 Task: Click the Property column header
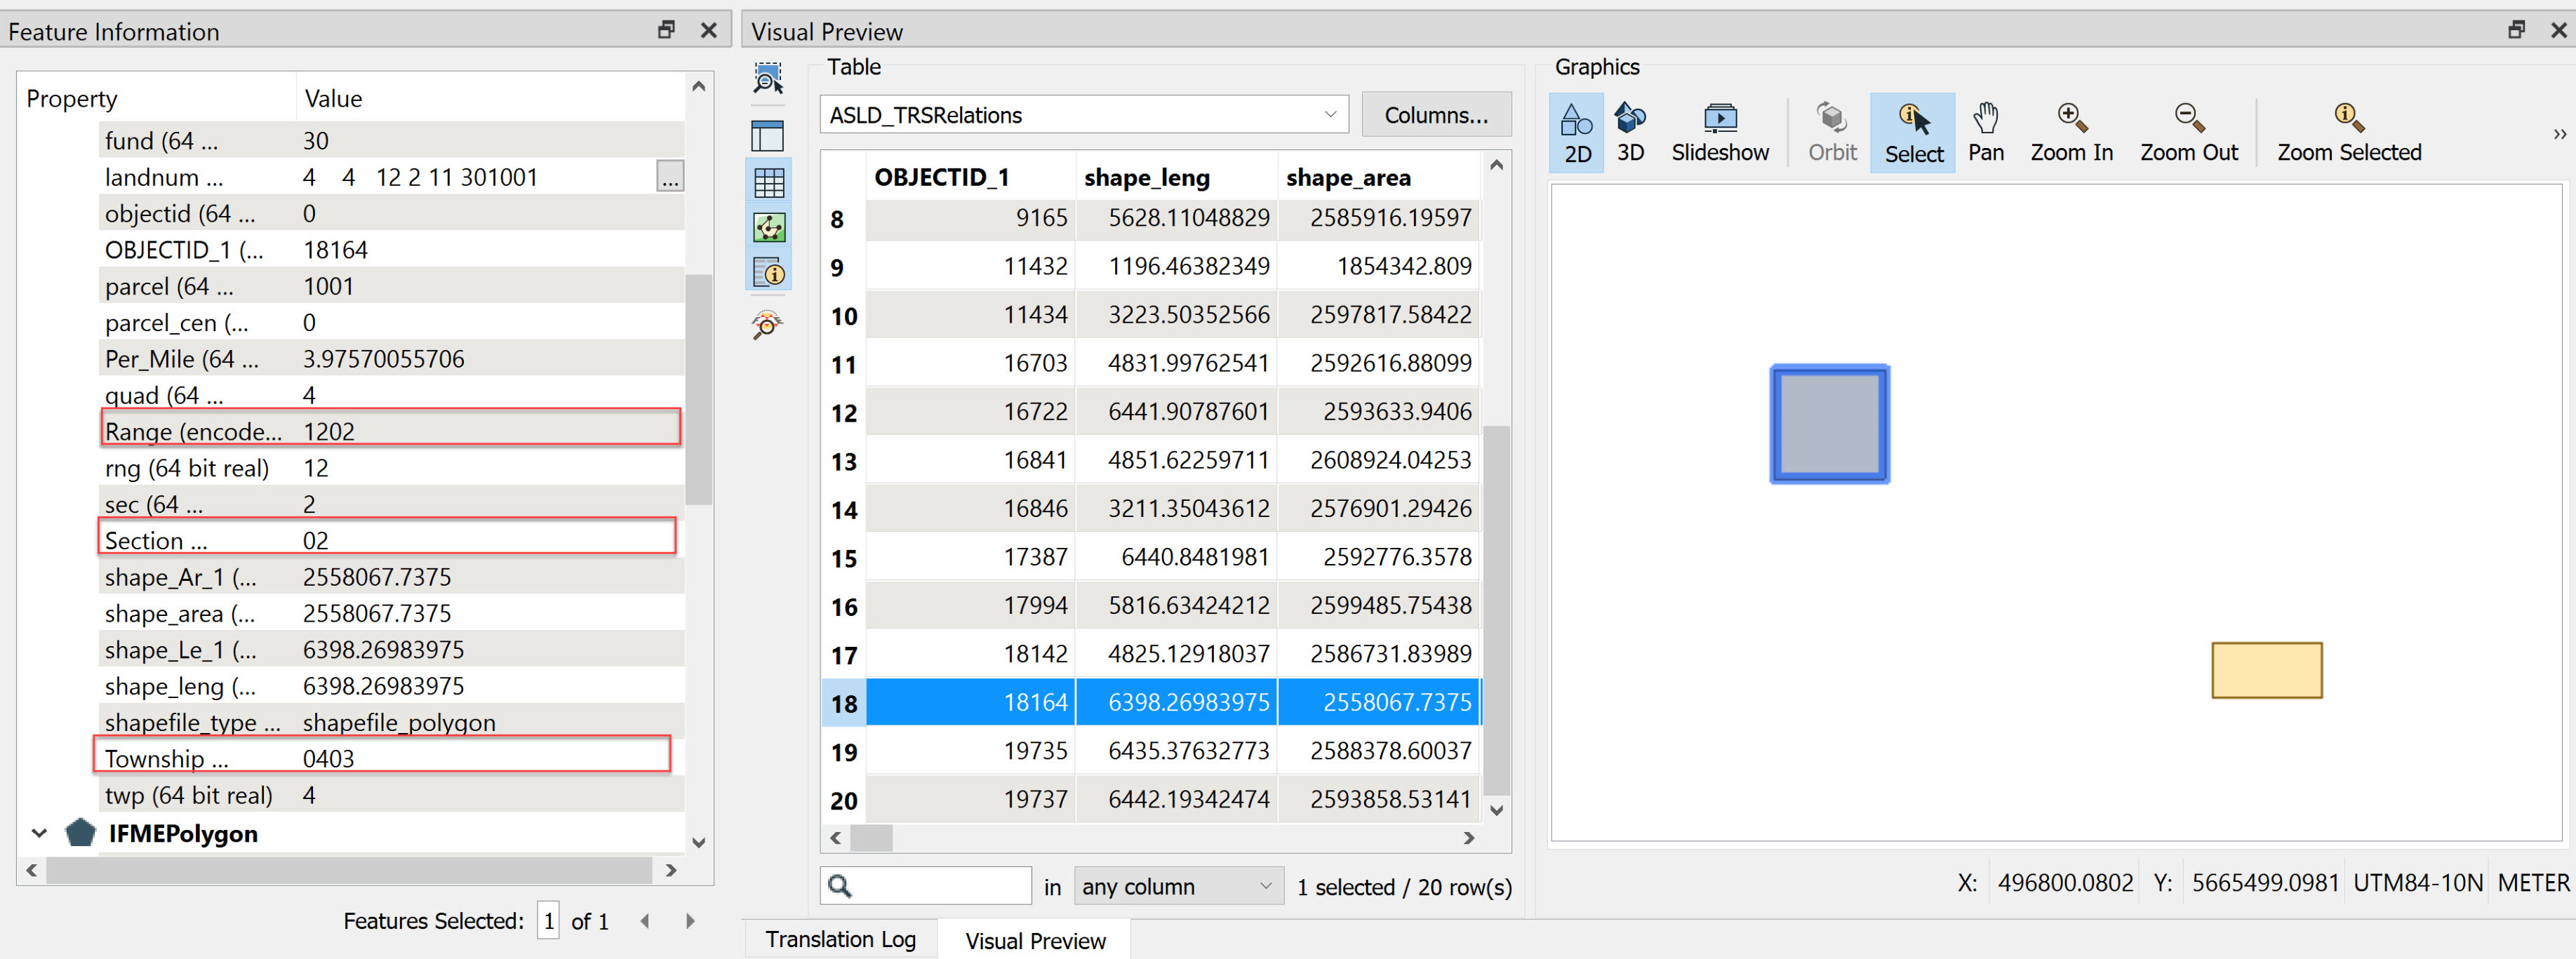[x=71, y=99]
